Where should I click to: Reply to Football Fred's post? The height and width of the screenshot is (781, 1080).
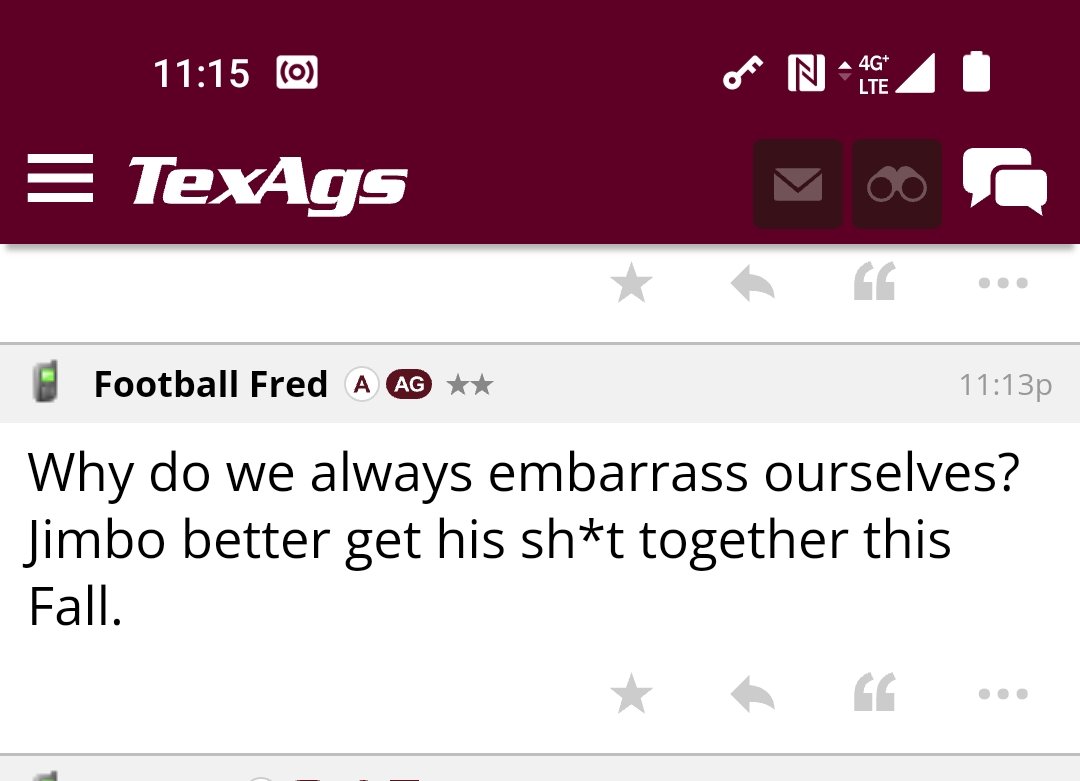(x=753, y=694)
